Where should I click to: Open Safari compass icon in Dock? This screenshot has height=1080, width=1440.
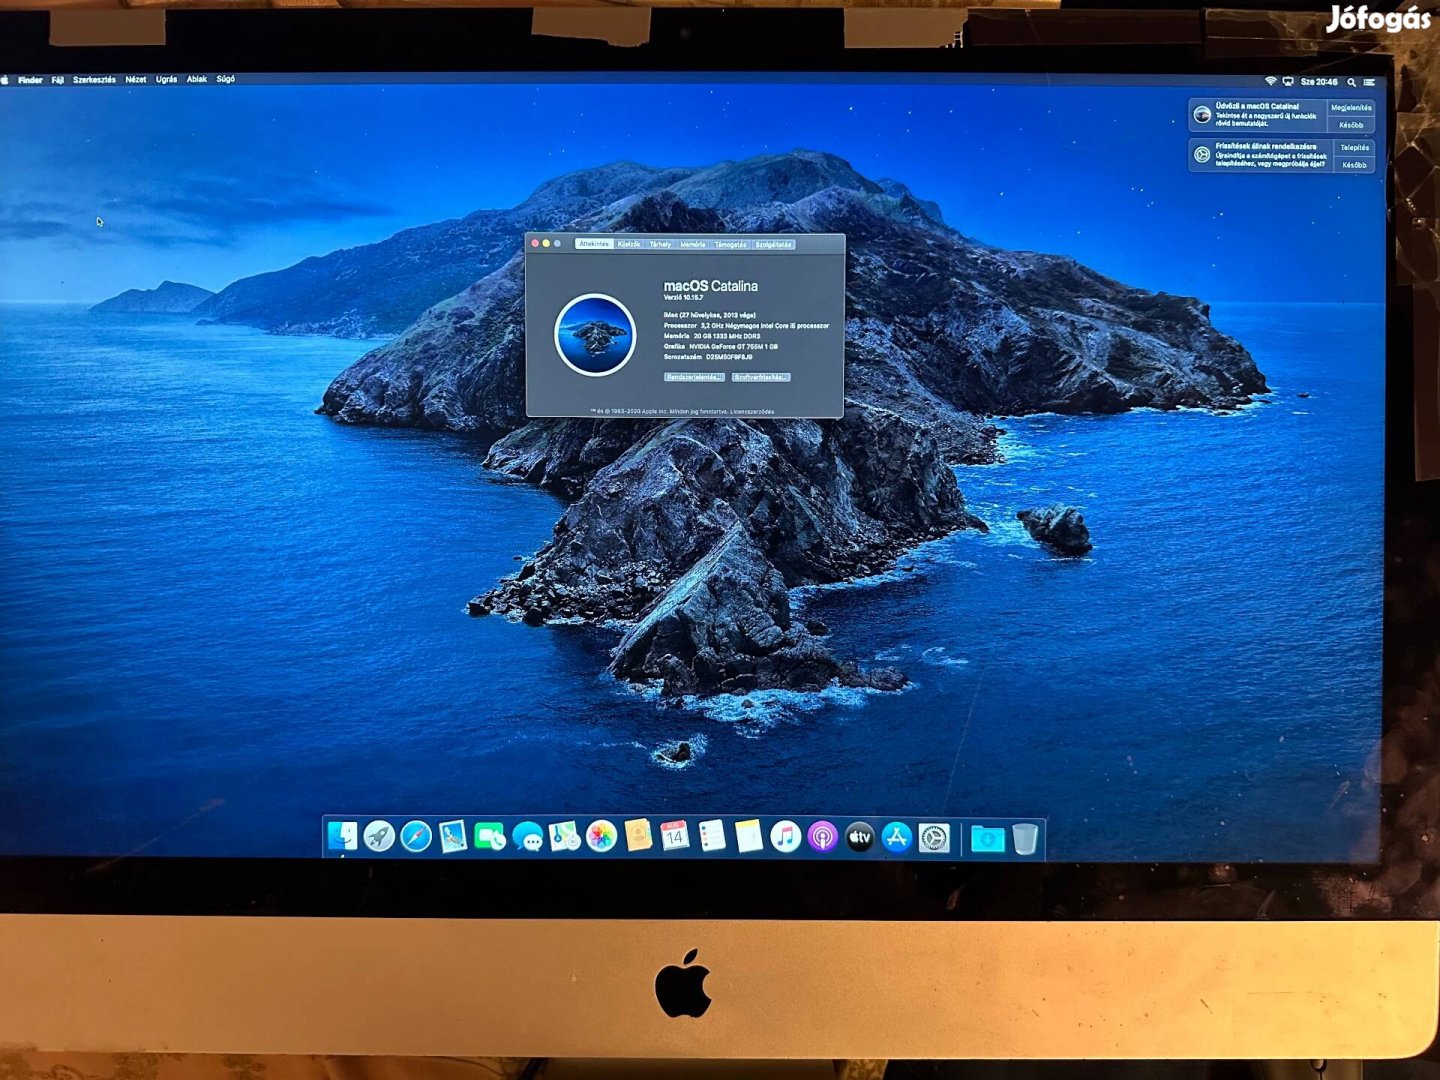point(416,836)
